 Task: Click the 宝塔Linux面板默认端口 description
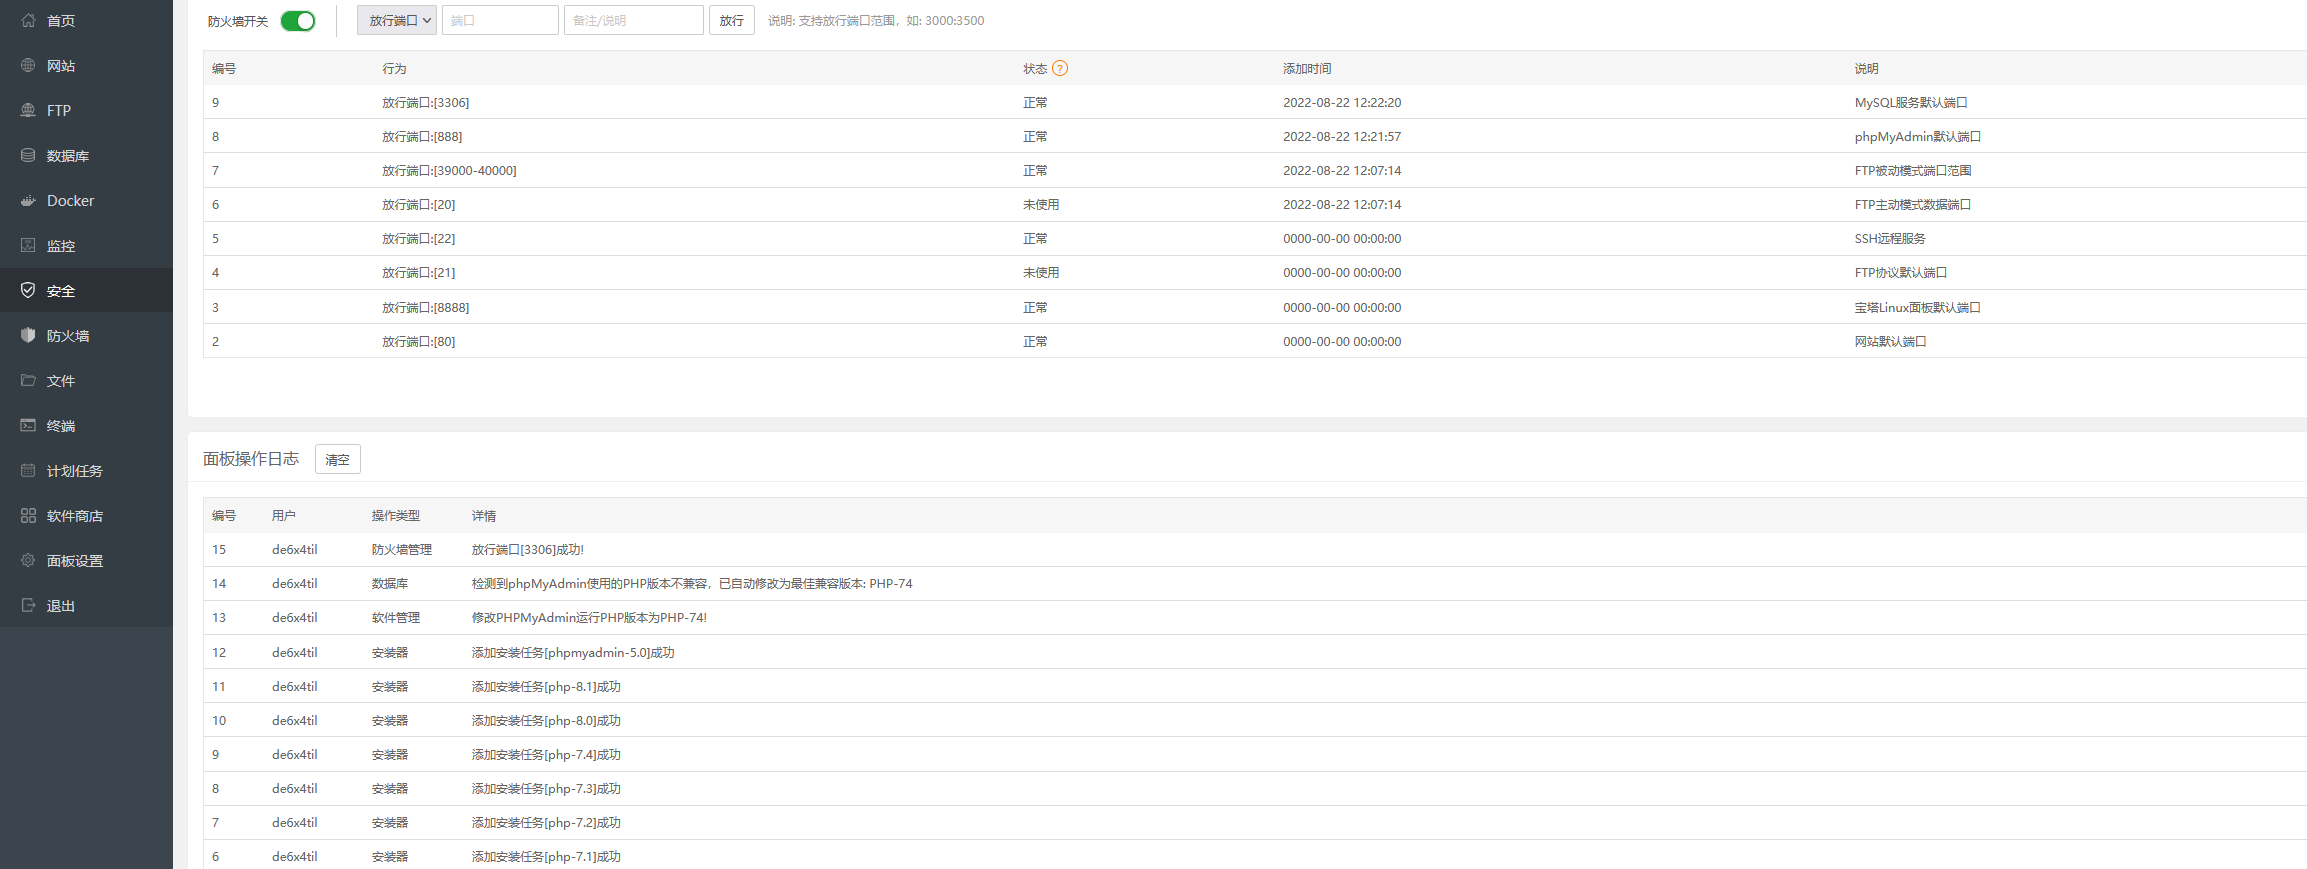[x=1918, y=307]
